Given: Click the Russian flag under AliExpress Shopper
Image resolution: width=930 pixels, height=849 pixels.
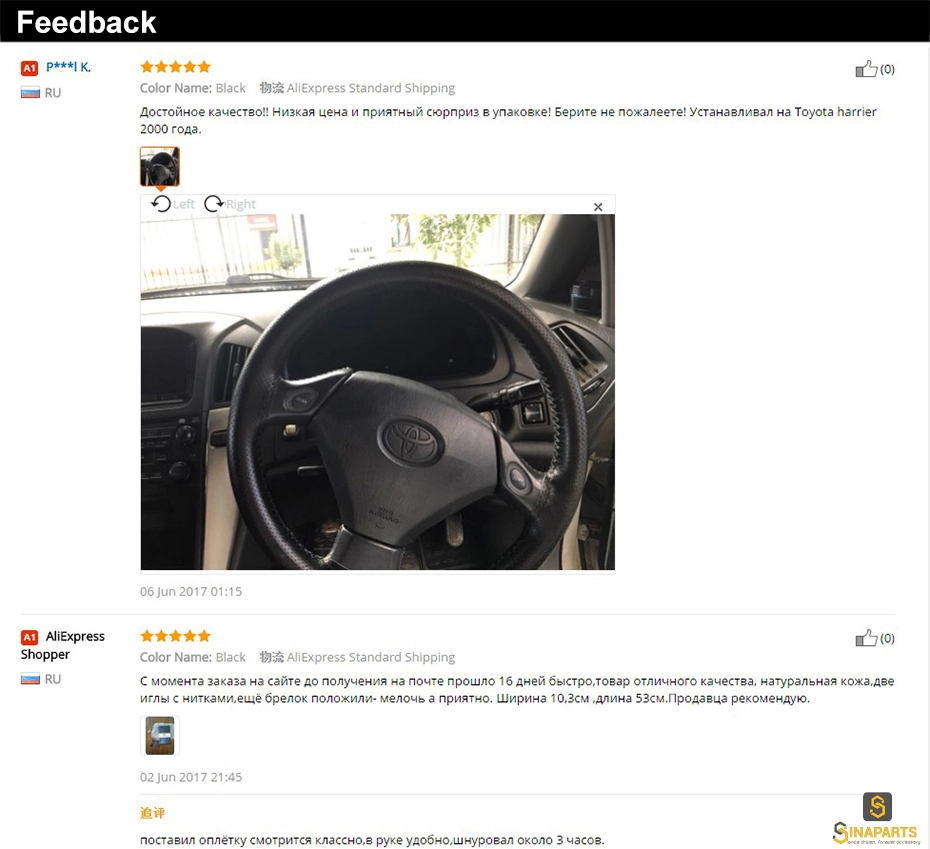Looking at the screenshot, I should [x=30, y=679].
